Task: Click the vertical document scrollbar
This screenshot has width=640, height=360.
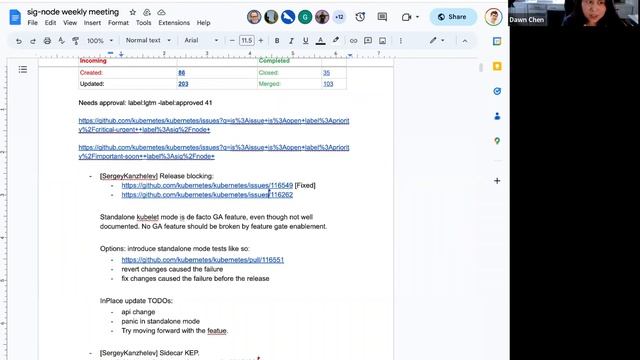Action: pos(481,67)
